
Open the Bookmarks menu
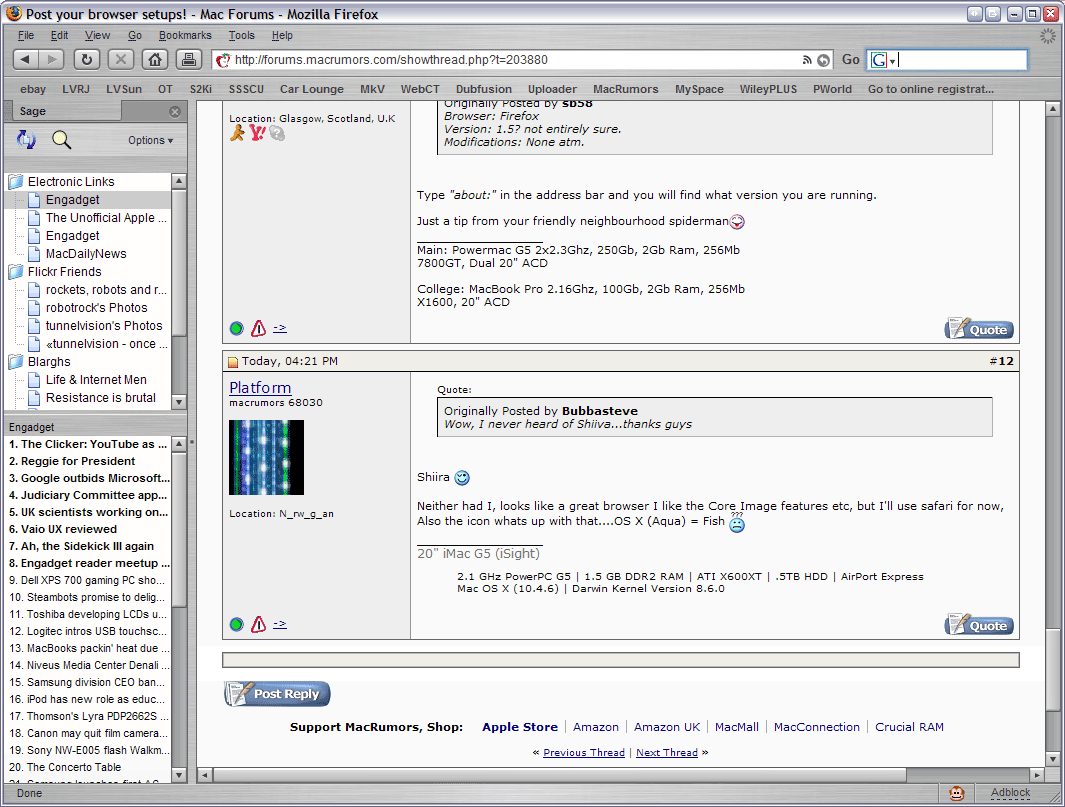(x=185, y=35)
